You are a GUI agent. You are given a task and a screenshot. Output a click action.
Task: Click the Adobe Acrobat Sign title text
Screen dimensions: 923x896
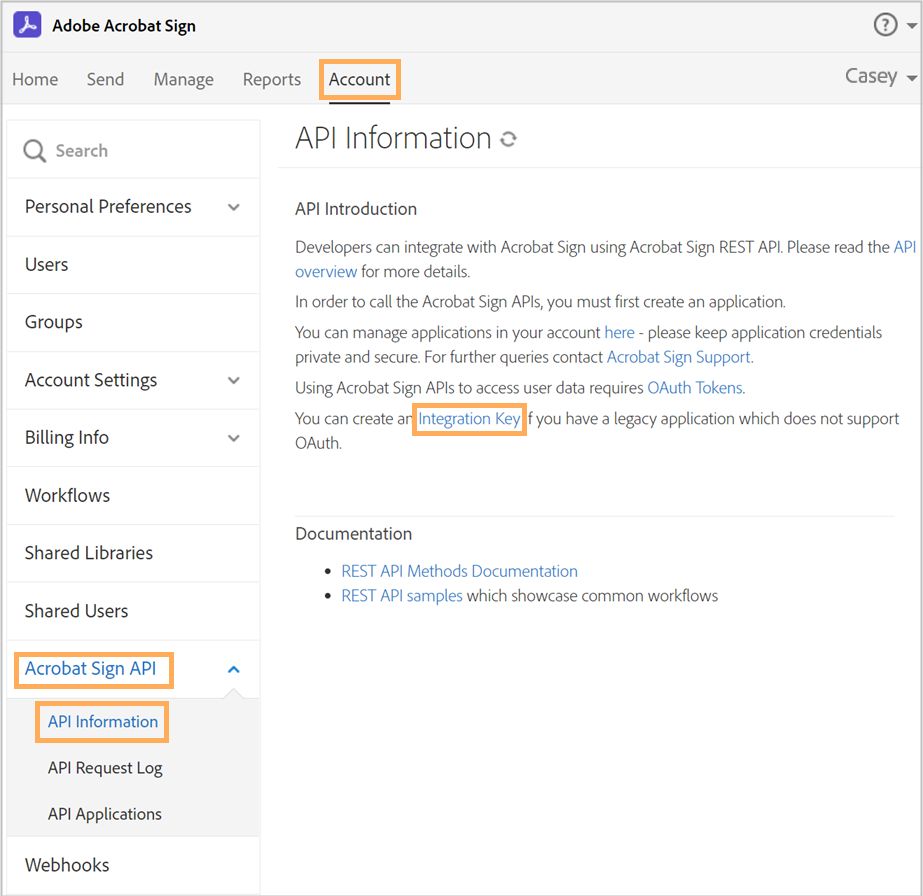(x=124, y=26)
